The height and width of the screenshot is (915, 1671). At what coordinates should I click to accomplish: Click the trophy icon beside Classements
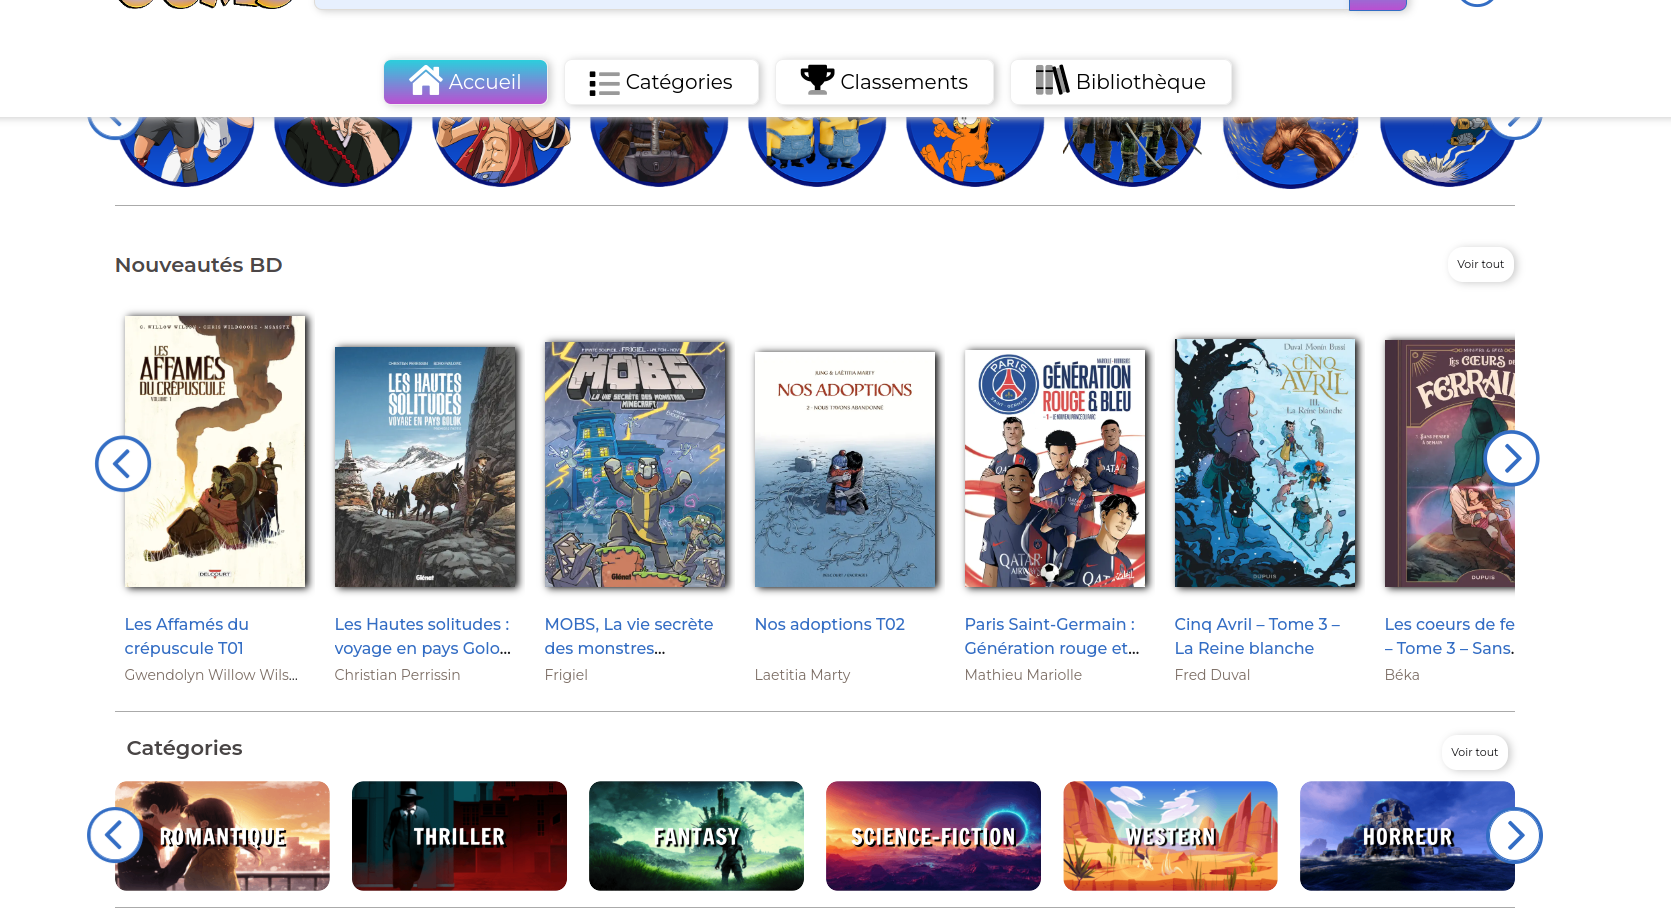pos(817,79)
